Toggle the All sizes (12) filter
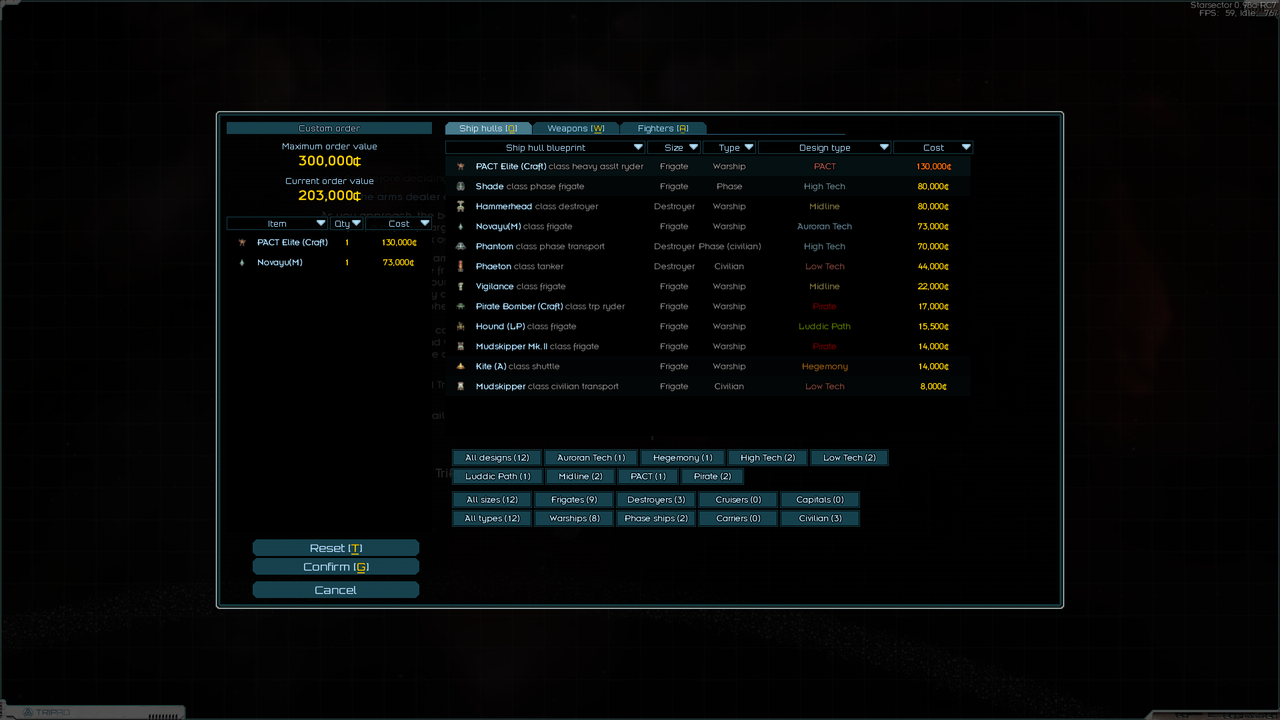 [492, 499]
